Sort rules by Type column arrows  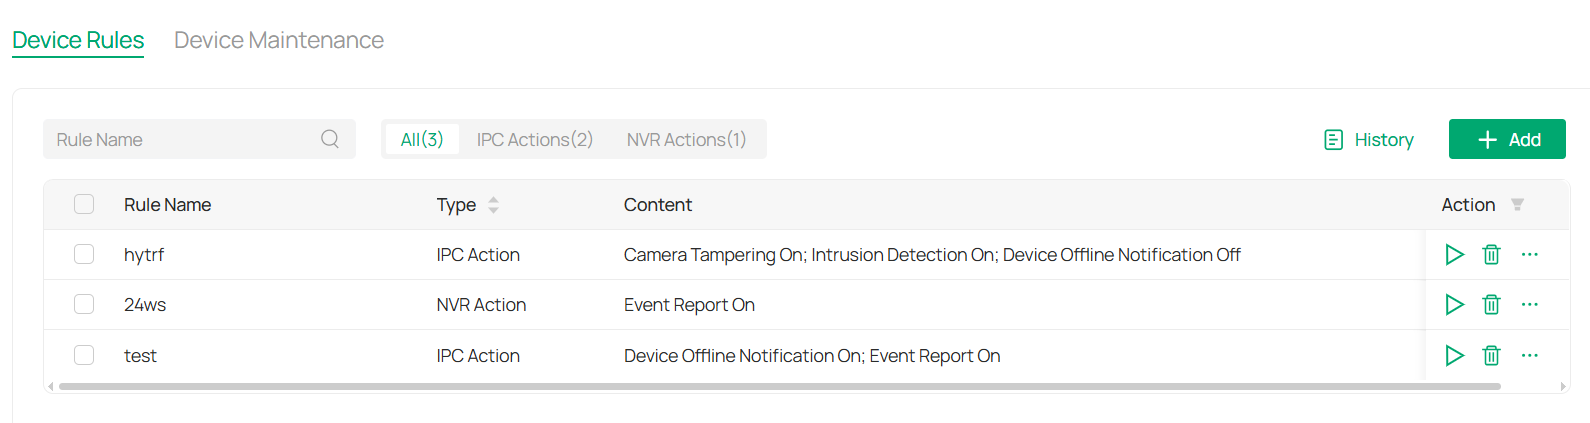(x=493, y=205)
